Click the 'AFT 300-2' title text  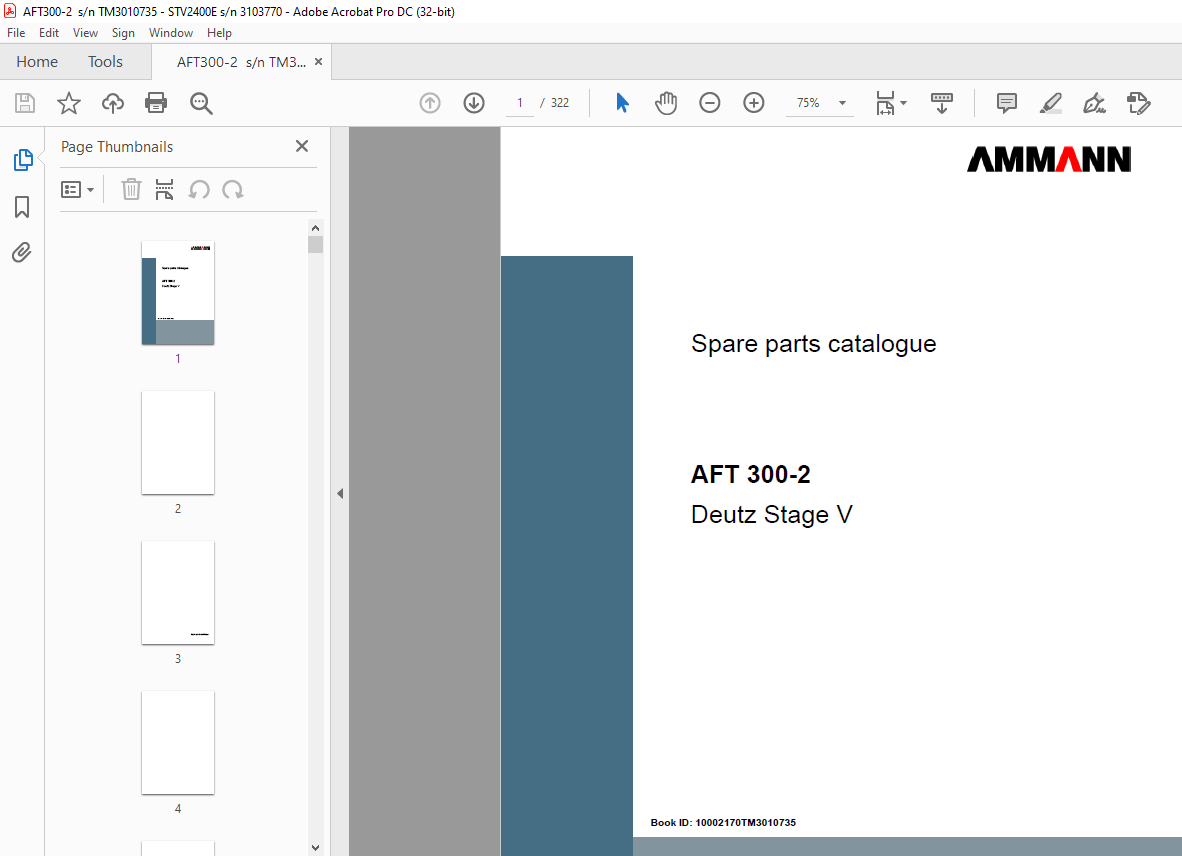[751, 474]
